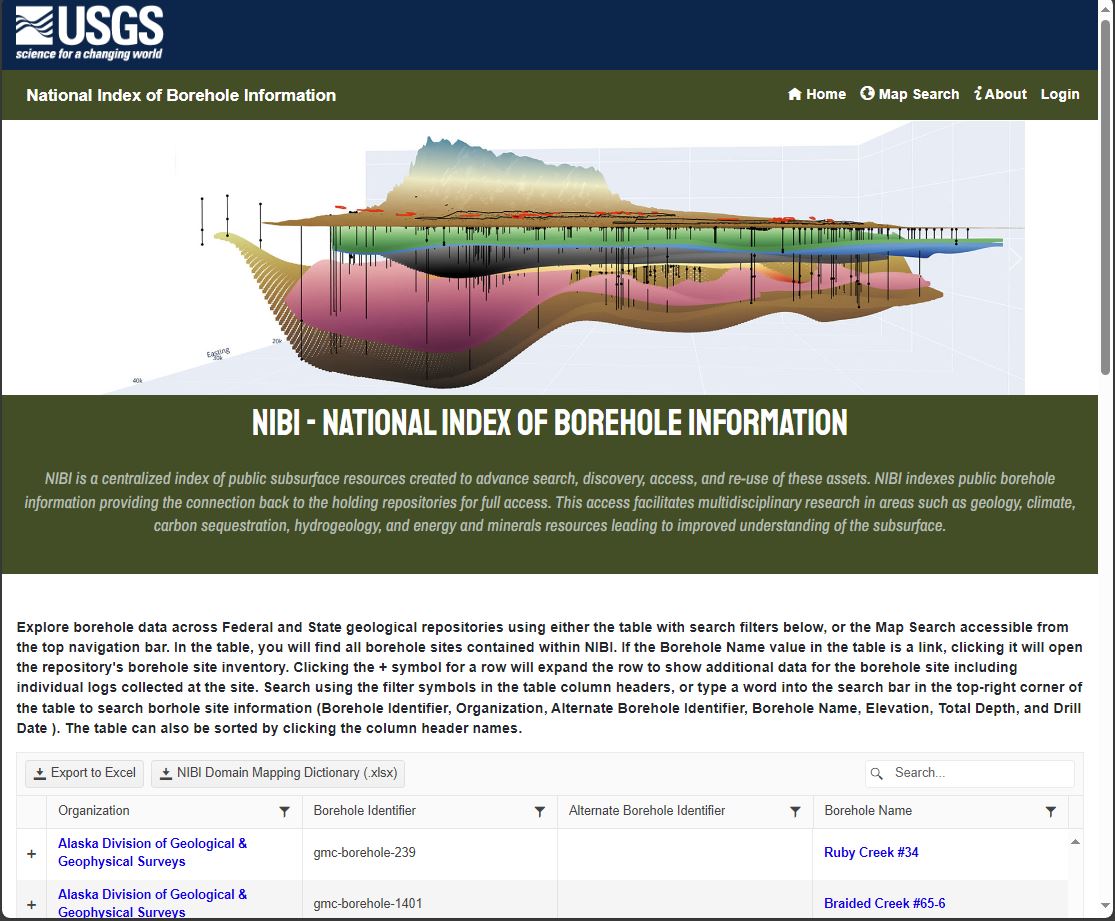
Task: Click the table scroll up arrow
Action: tap(1075, 842)
